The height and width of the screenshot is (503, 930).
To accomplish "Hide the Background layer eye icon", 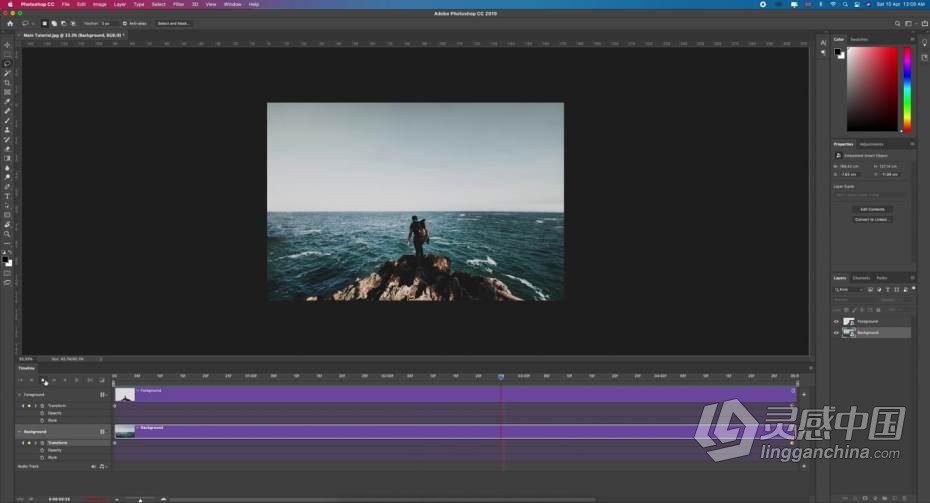I will pos(836,333).
